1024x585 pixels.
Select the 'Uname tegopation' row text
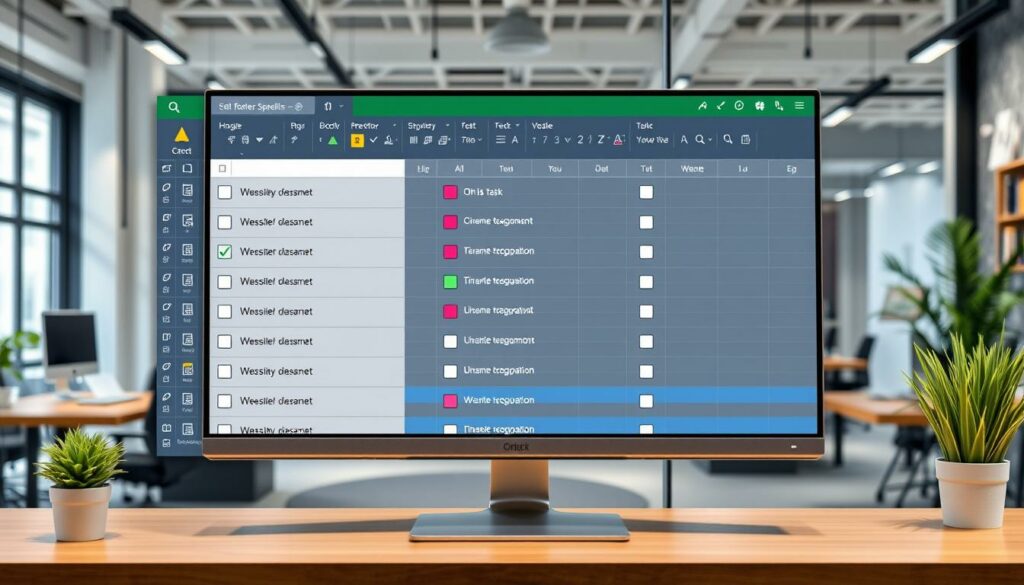pos(499,370)
